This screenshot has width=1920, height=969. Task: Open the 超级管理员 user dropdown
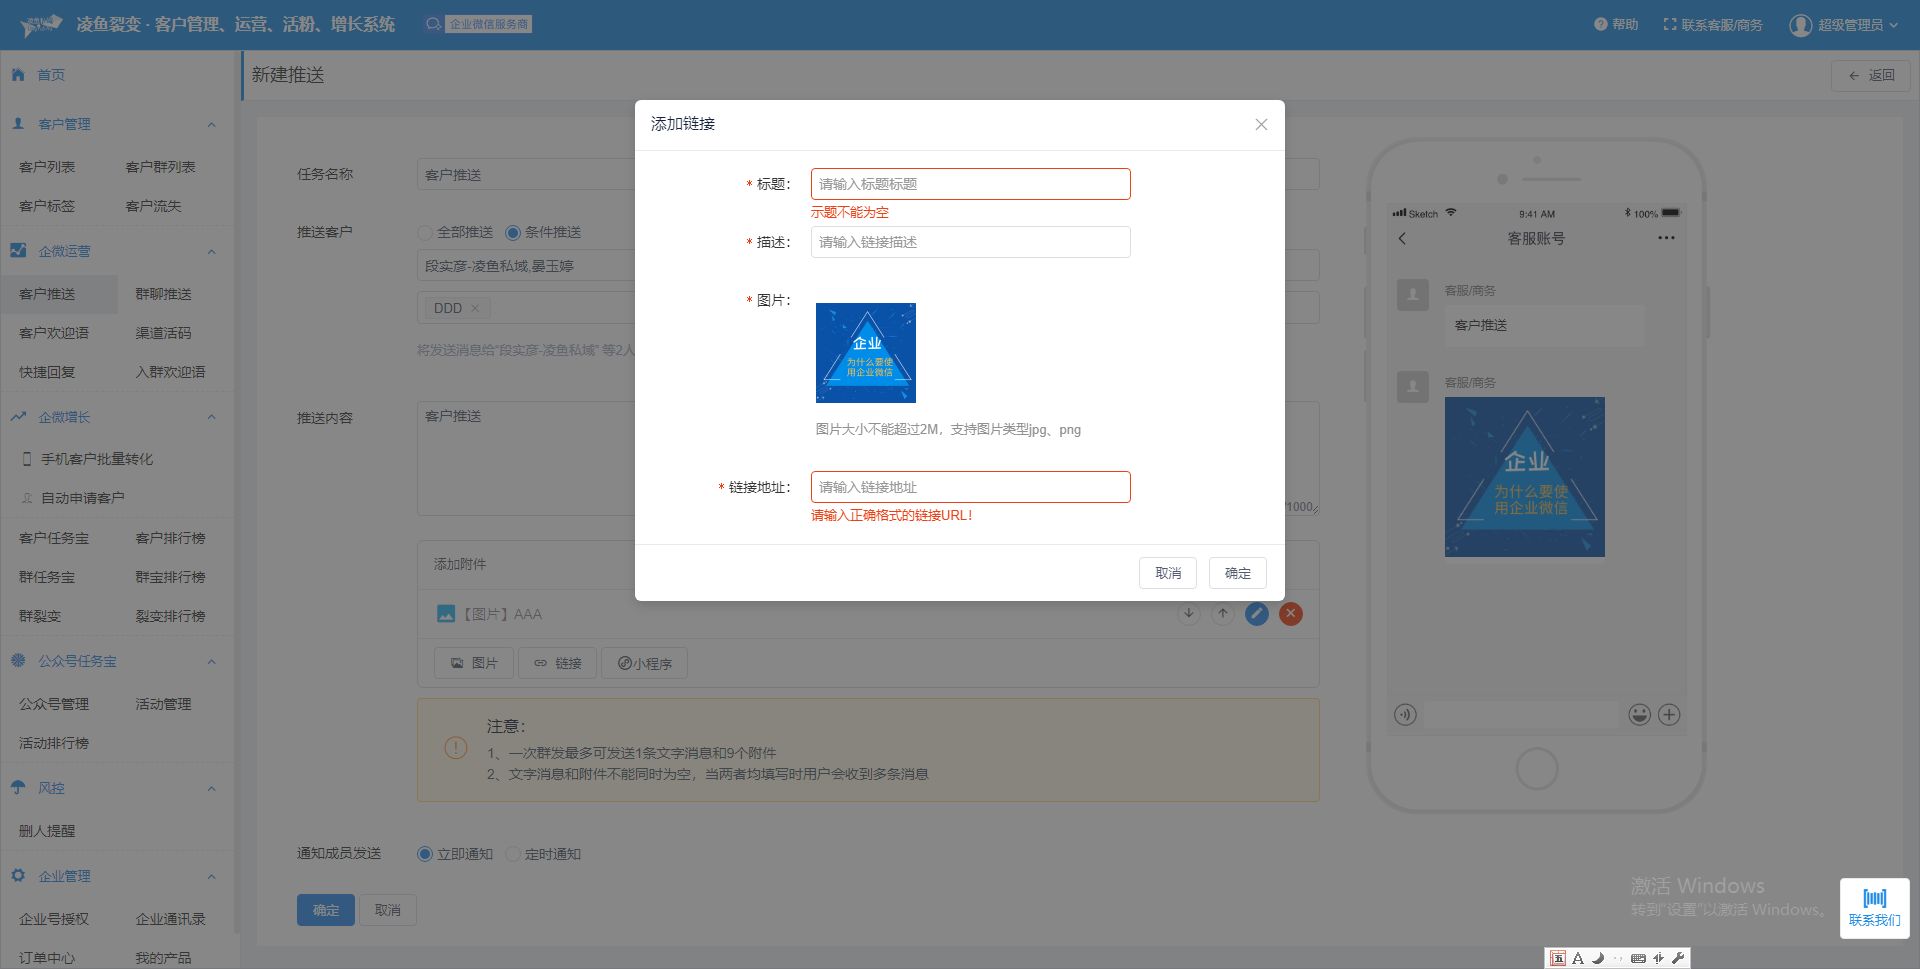[x=1843, y=25]
